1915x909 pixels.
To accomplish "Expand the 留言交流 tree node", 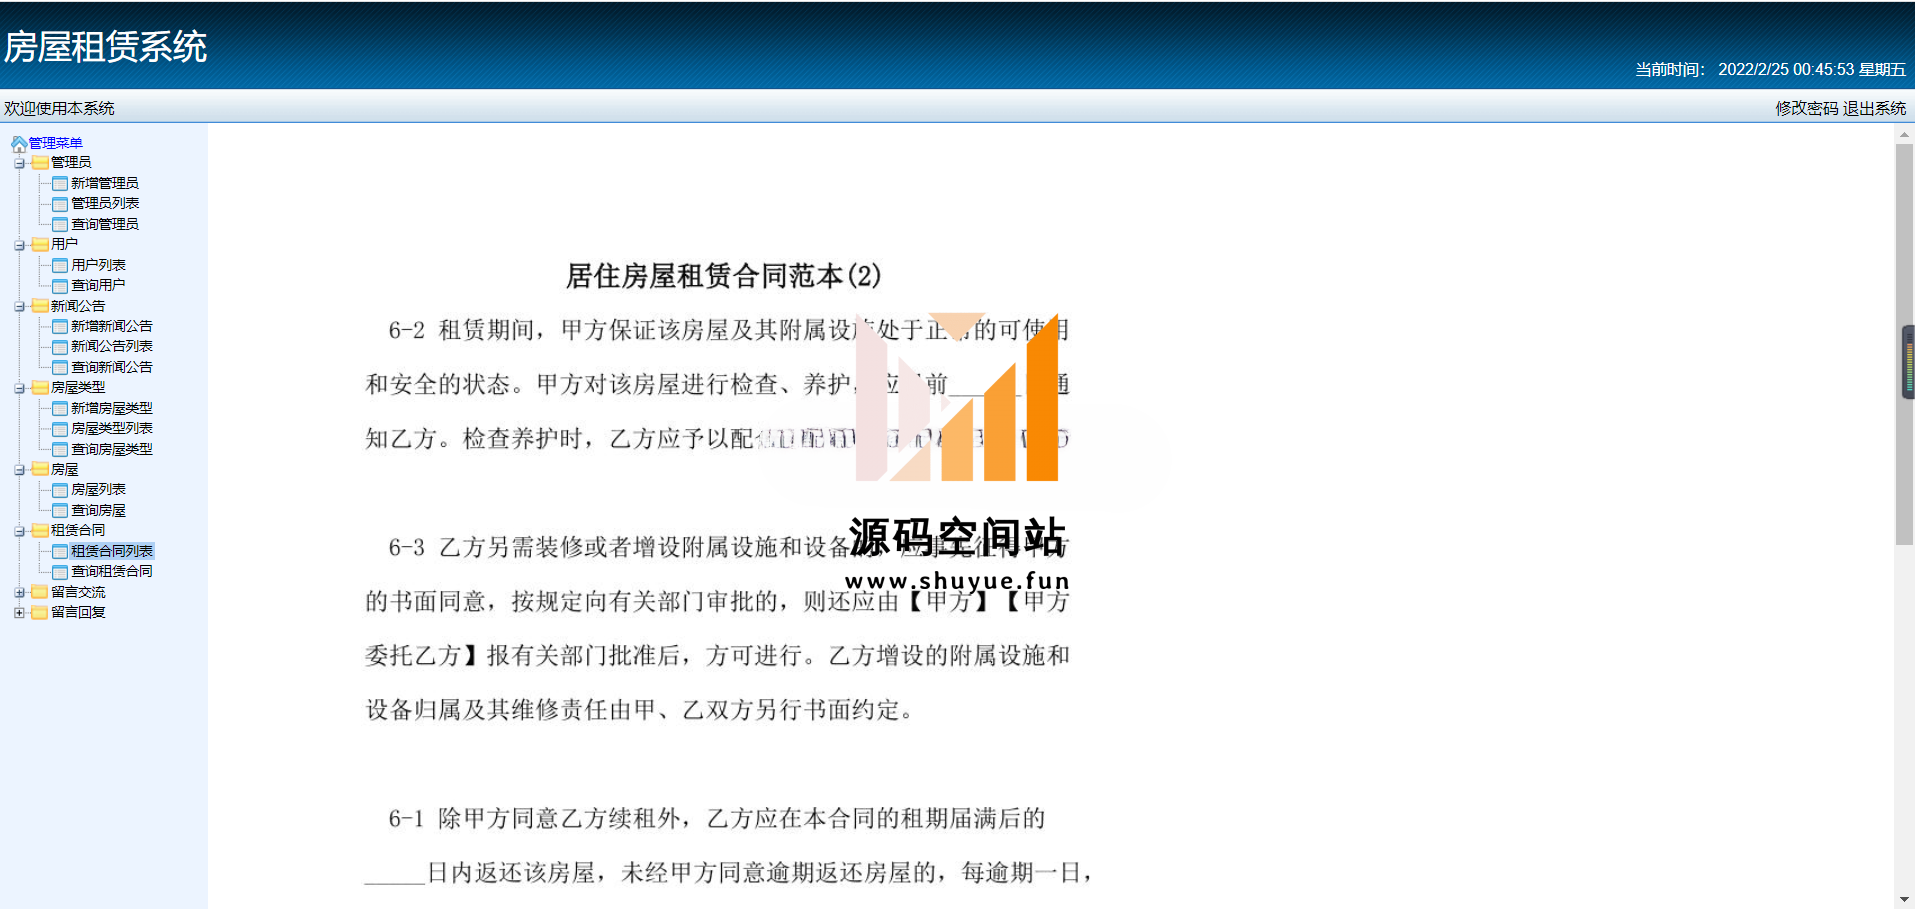I will 19,592.
